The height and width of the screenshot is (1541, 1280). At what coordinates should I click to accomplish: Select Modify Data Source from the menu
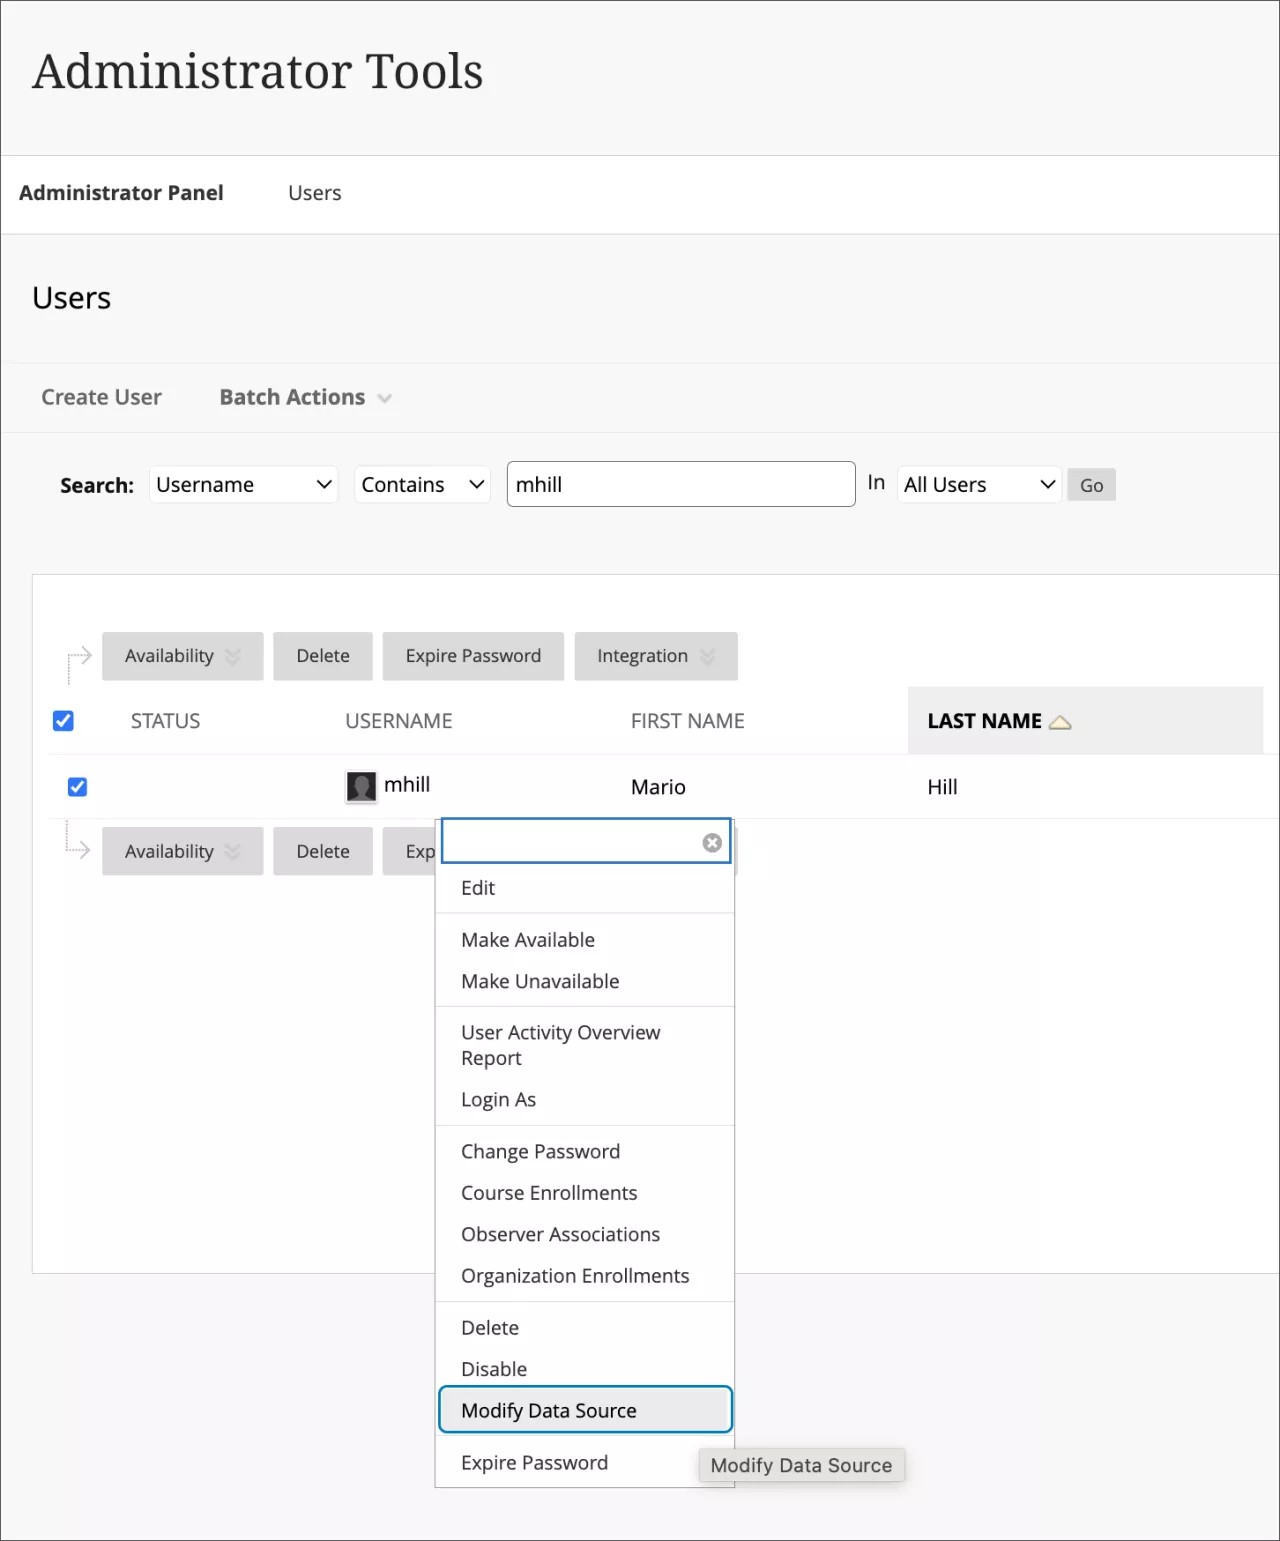pyautogui.click(x=548, y=1410)
